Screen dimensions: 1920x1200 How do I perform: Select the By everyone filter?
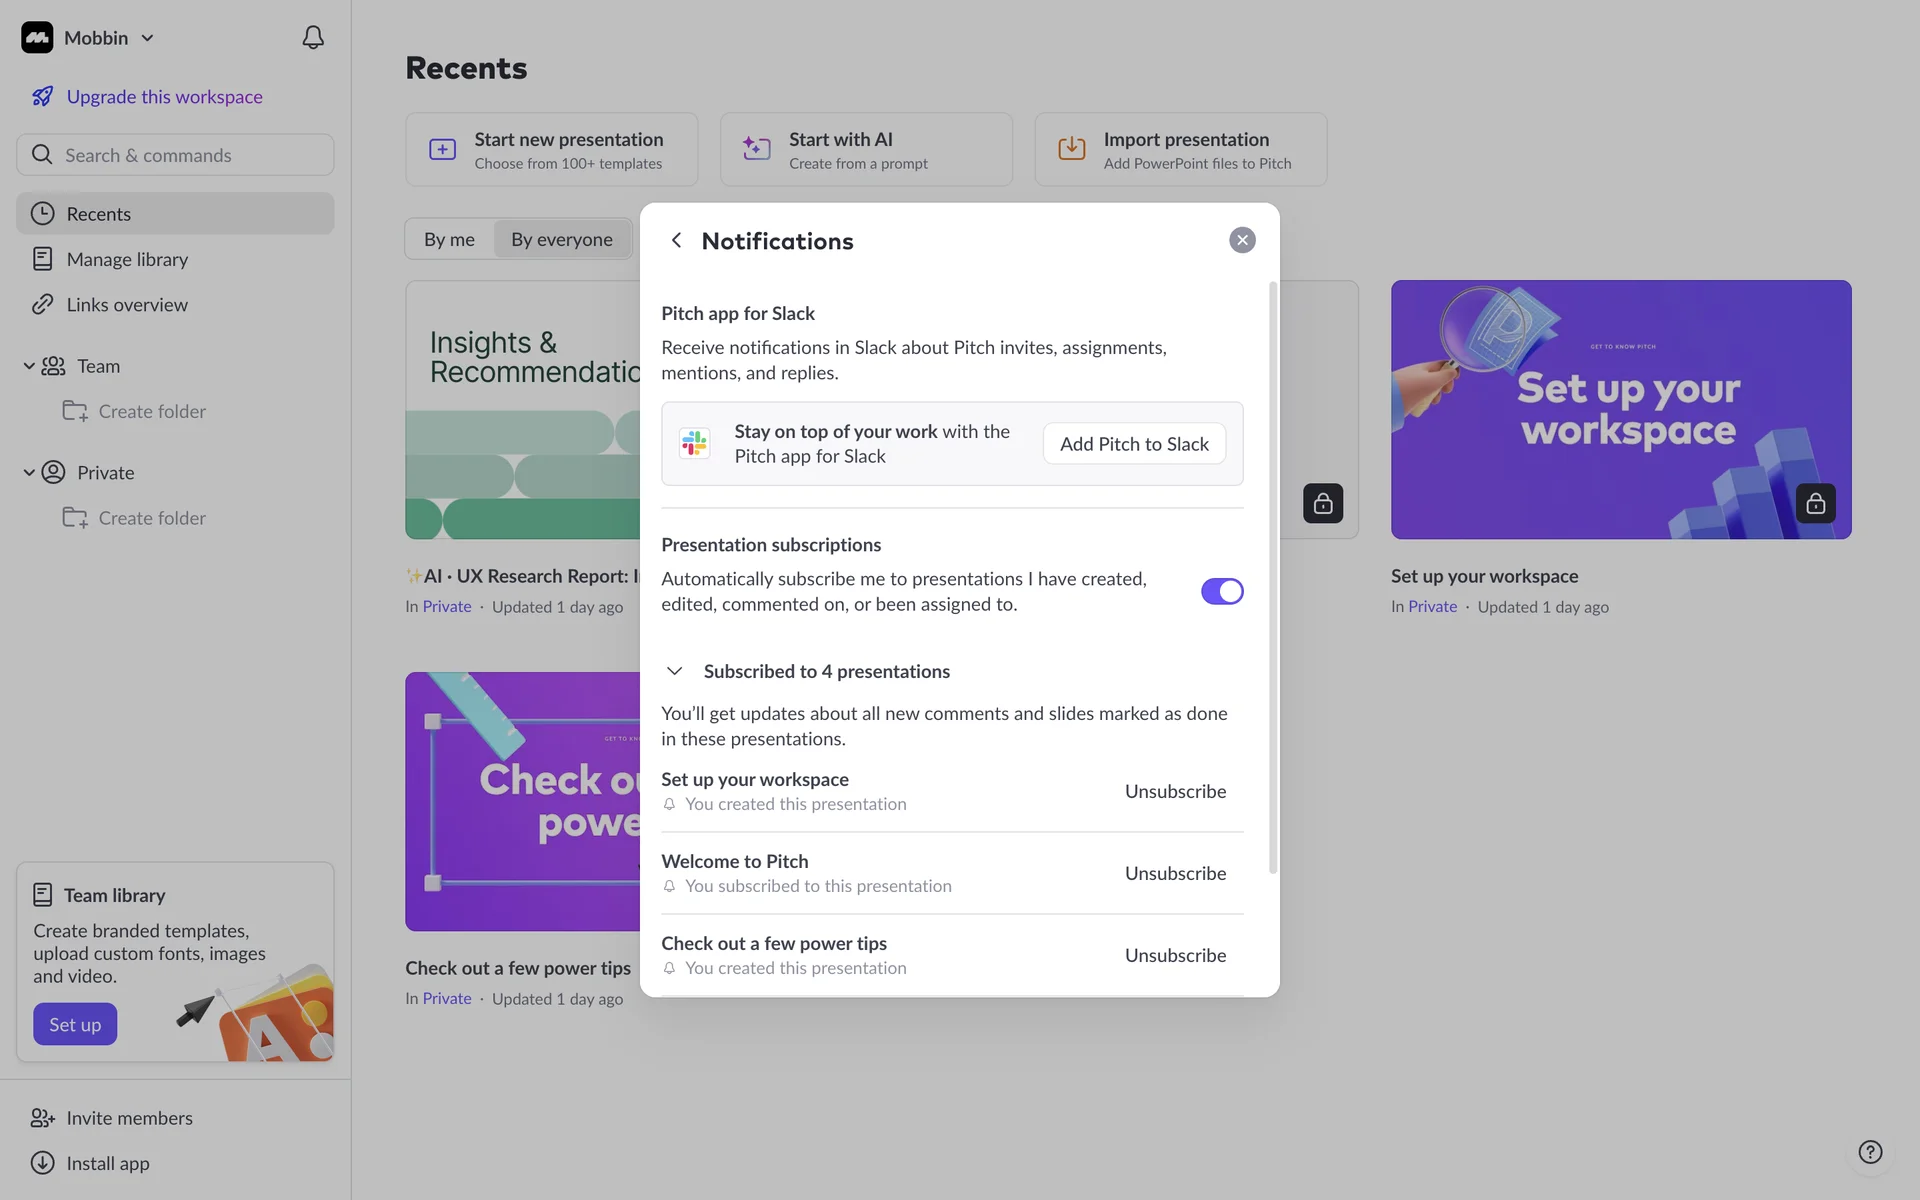coord(561,239)
